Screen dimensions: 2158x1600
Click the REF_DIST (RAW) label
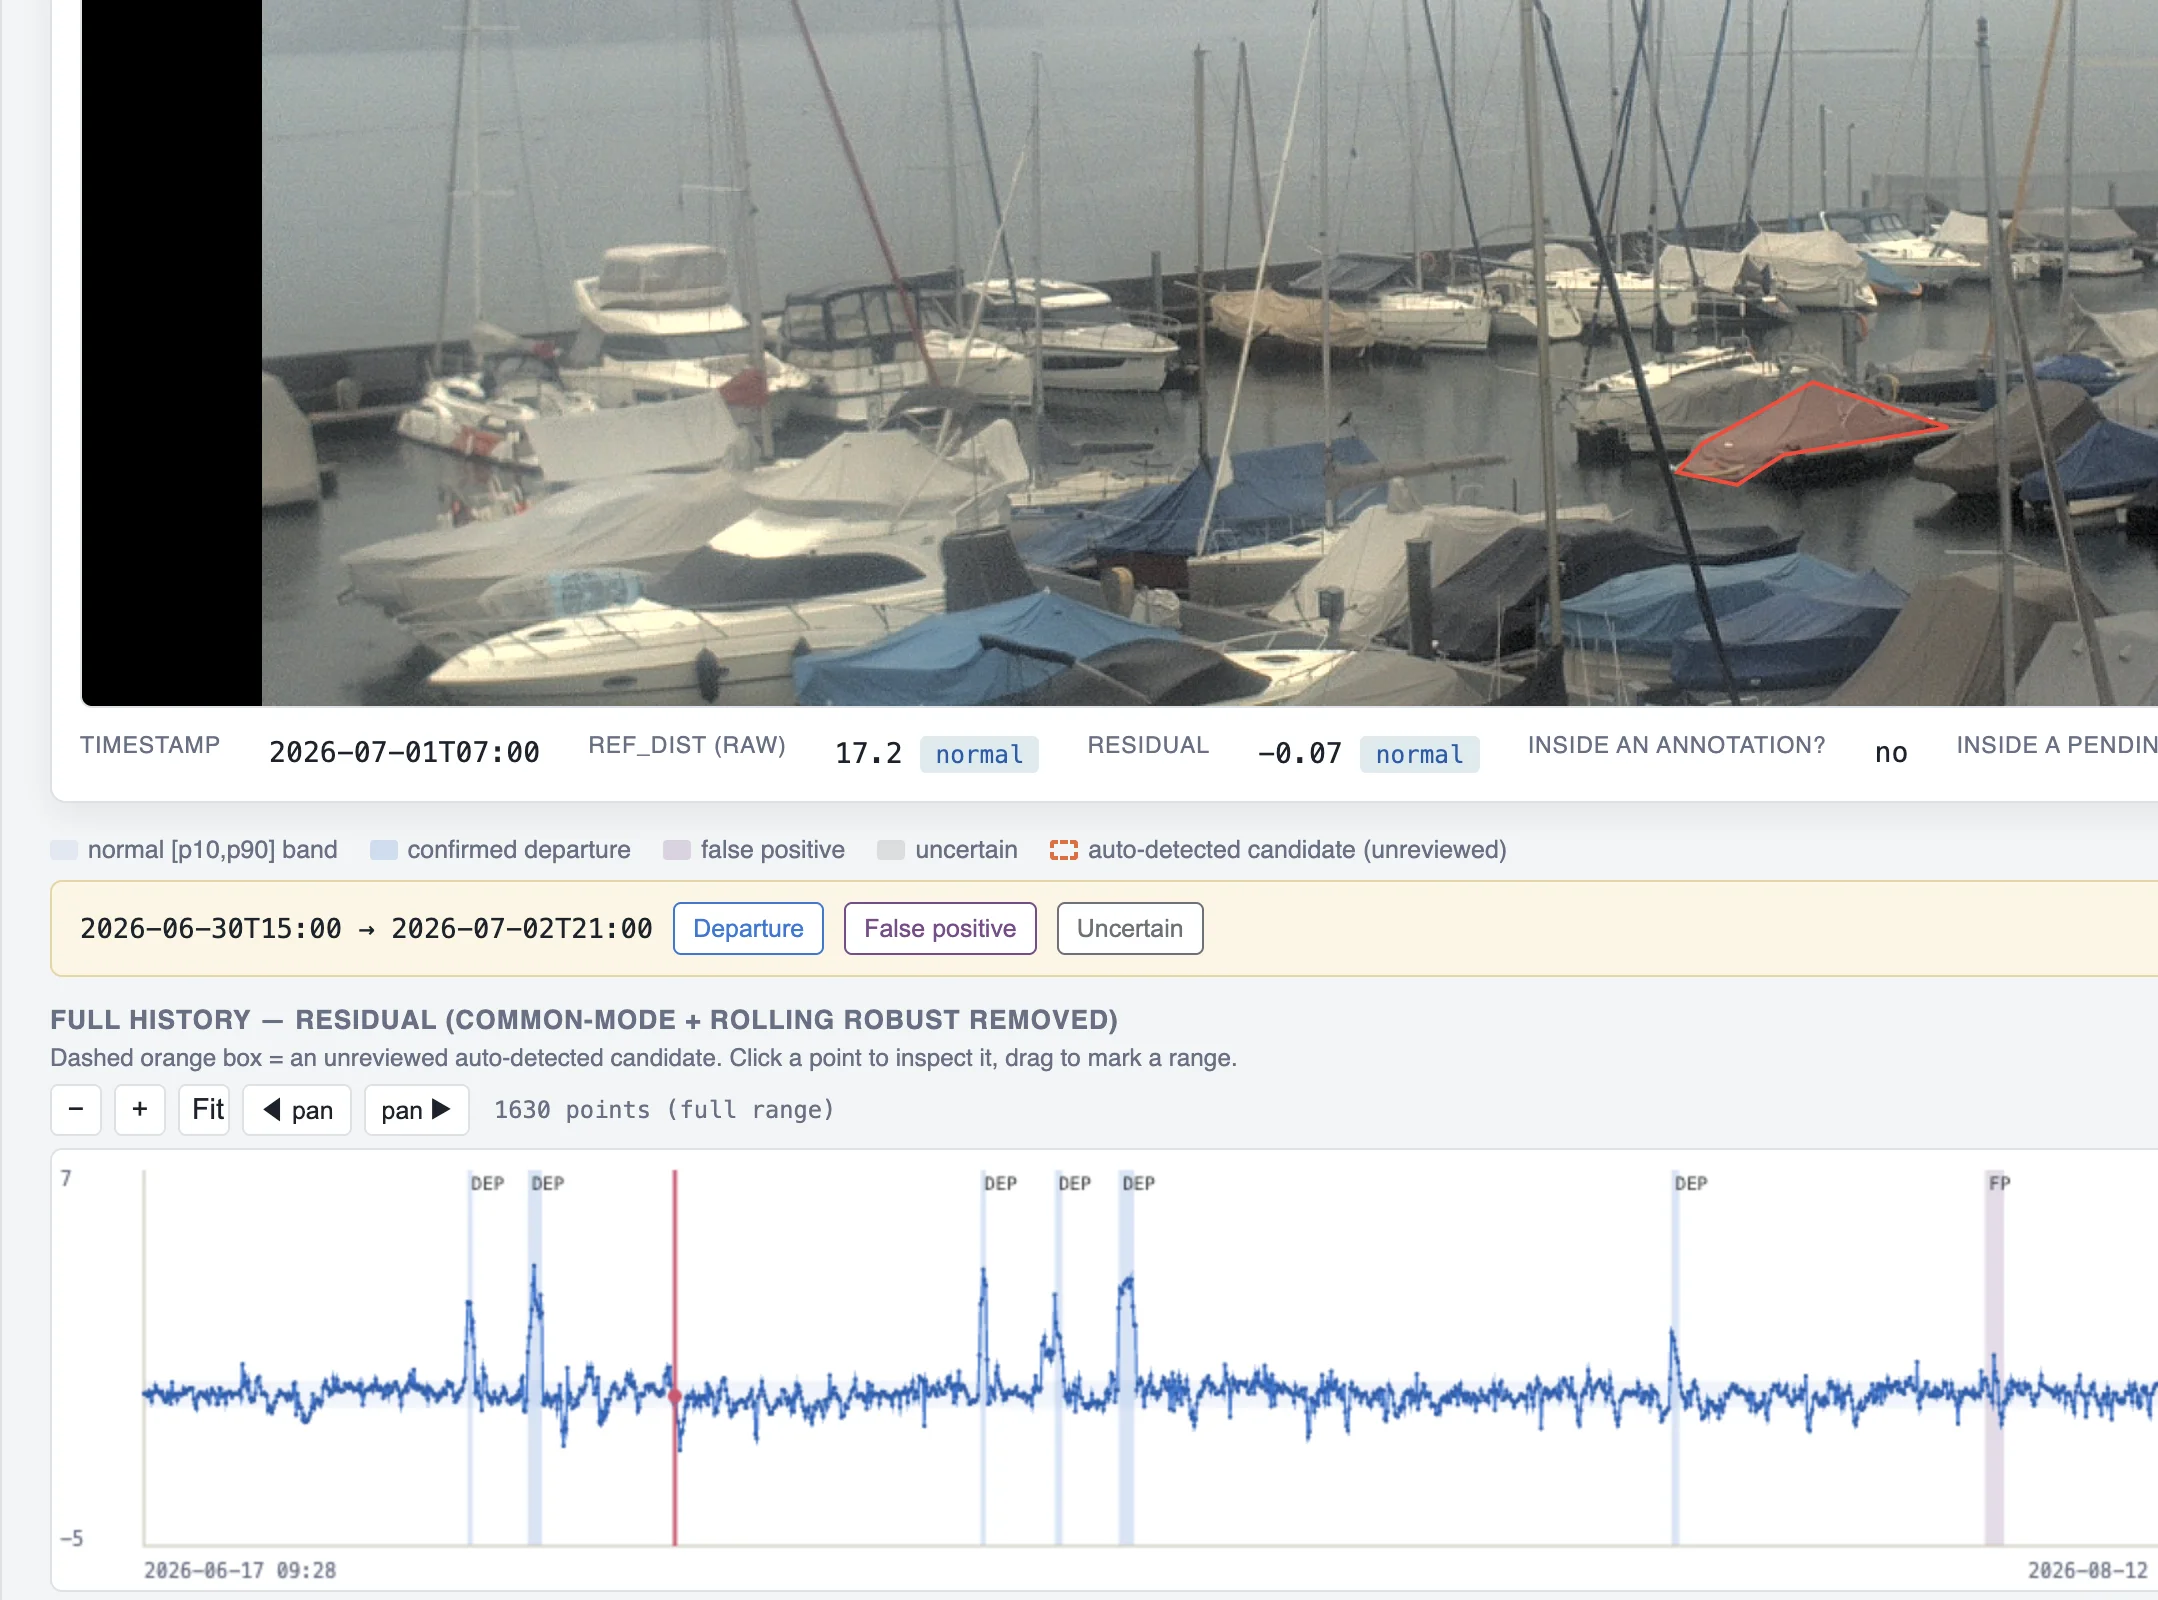coord(687,745)
